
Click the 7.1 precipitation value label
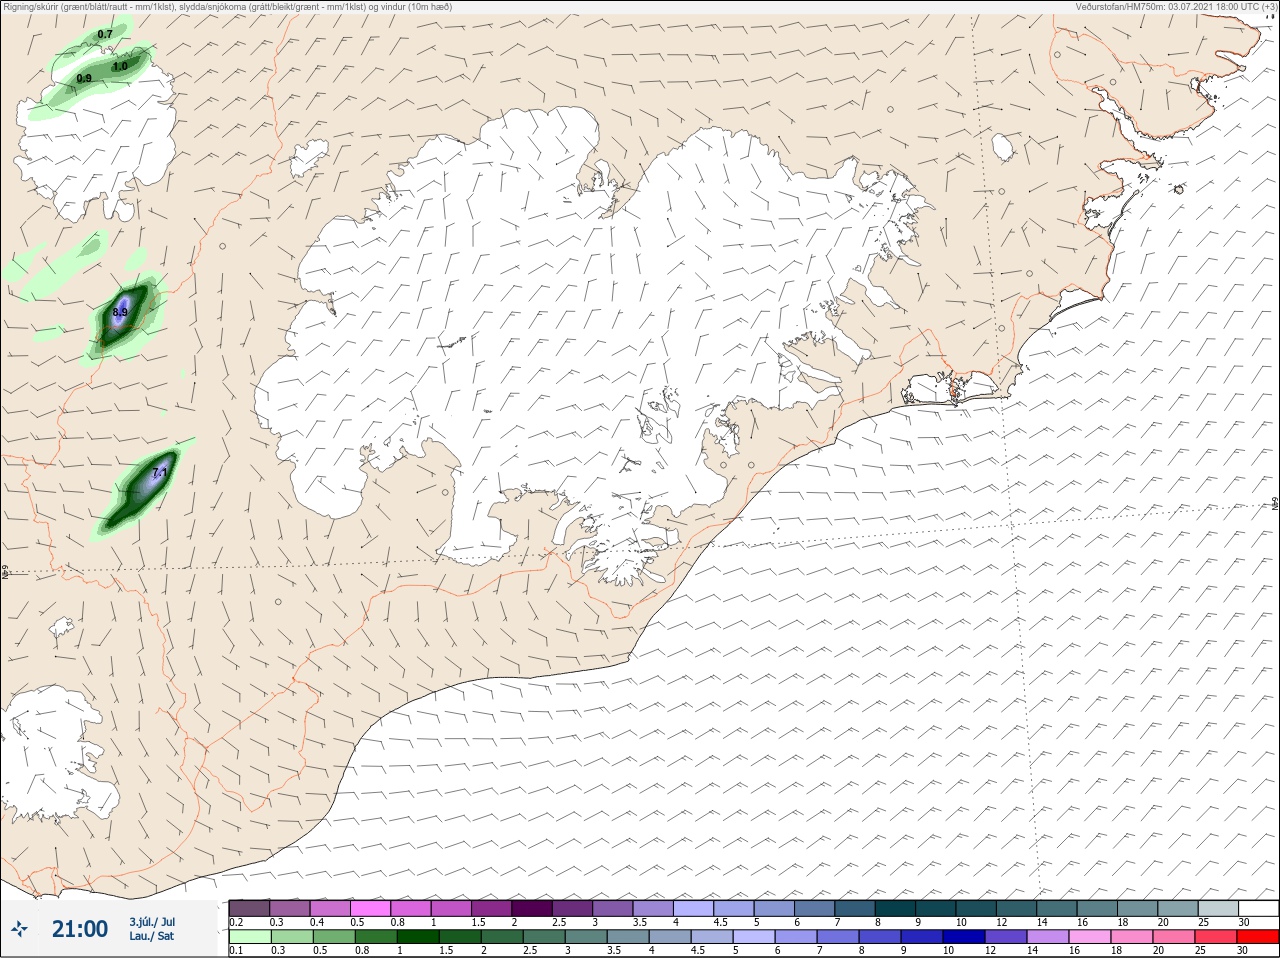pos(160,472)
